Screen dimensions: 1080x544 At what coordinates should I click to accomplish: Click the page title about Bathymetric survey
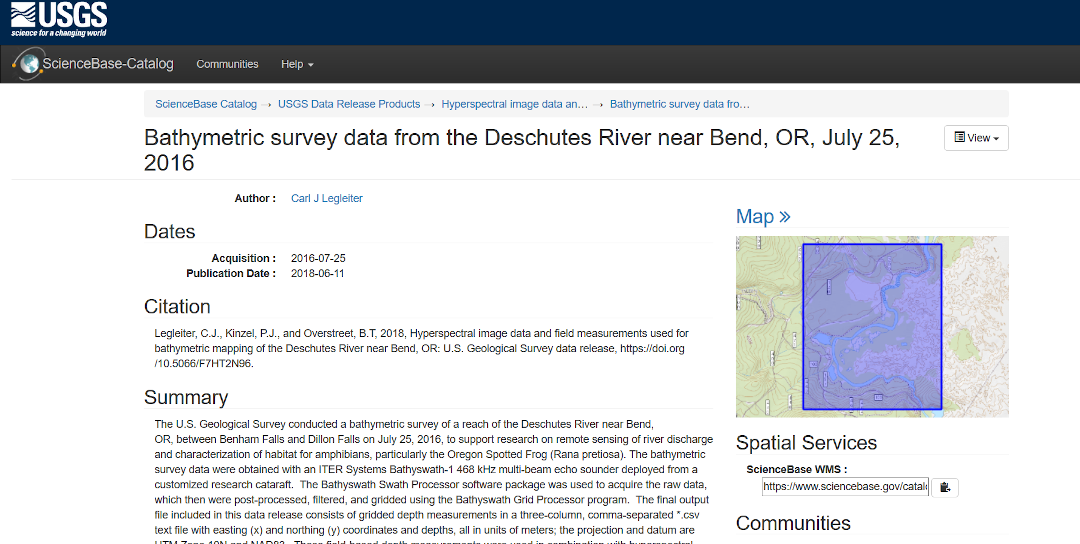pos(522,150)
